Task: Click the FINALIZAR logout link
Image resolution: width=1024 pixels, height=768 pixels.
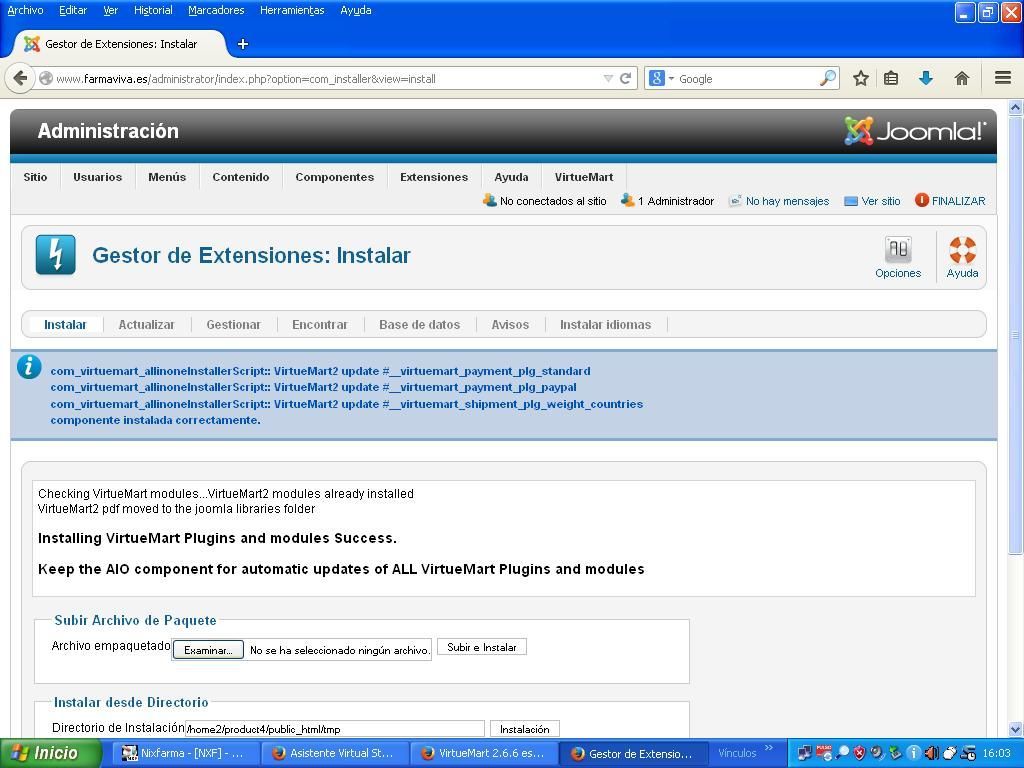Action: point(950,201)
